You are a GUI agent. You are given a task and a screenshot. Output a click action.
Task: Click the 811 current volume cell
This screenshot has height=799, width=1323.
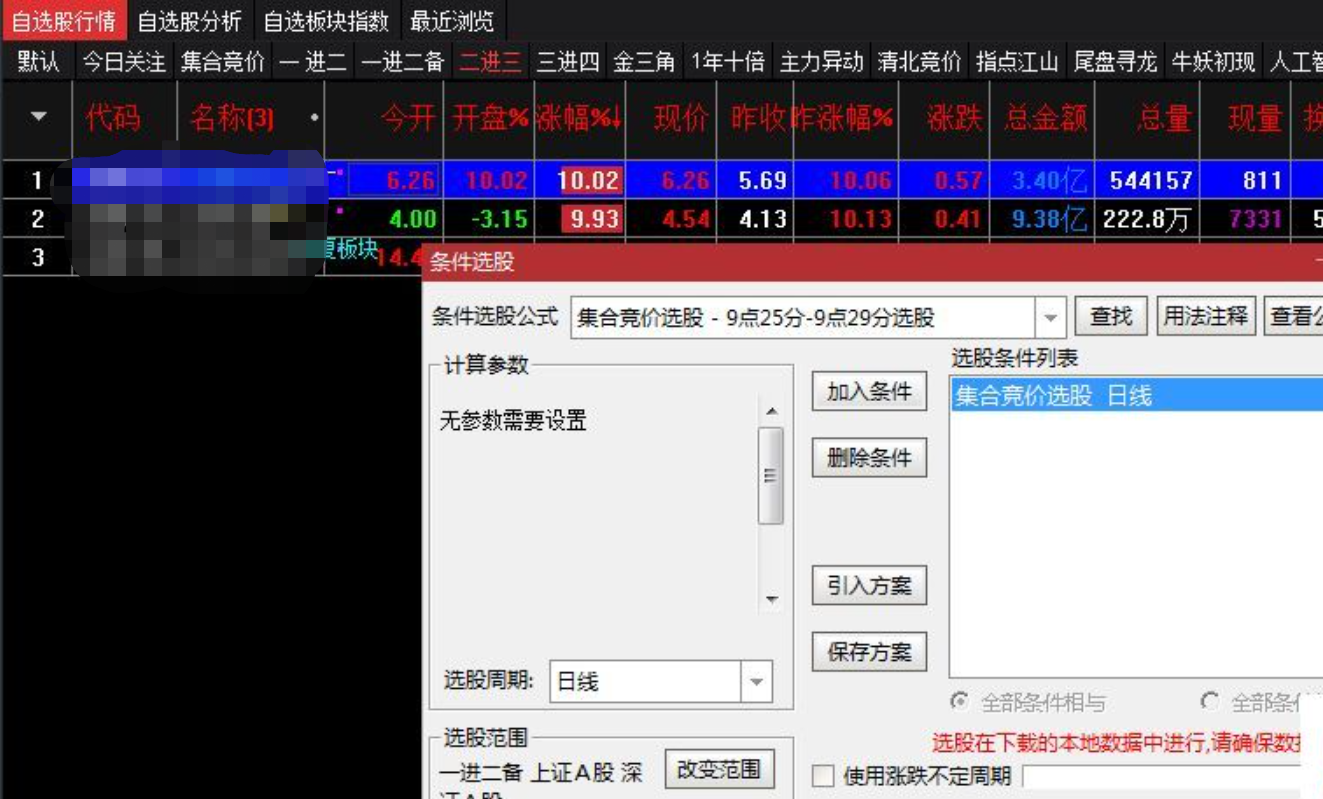pos(1262,181)
